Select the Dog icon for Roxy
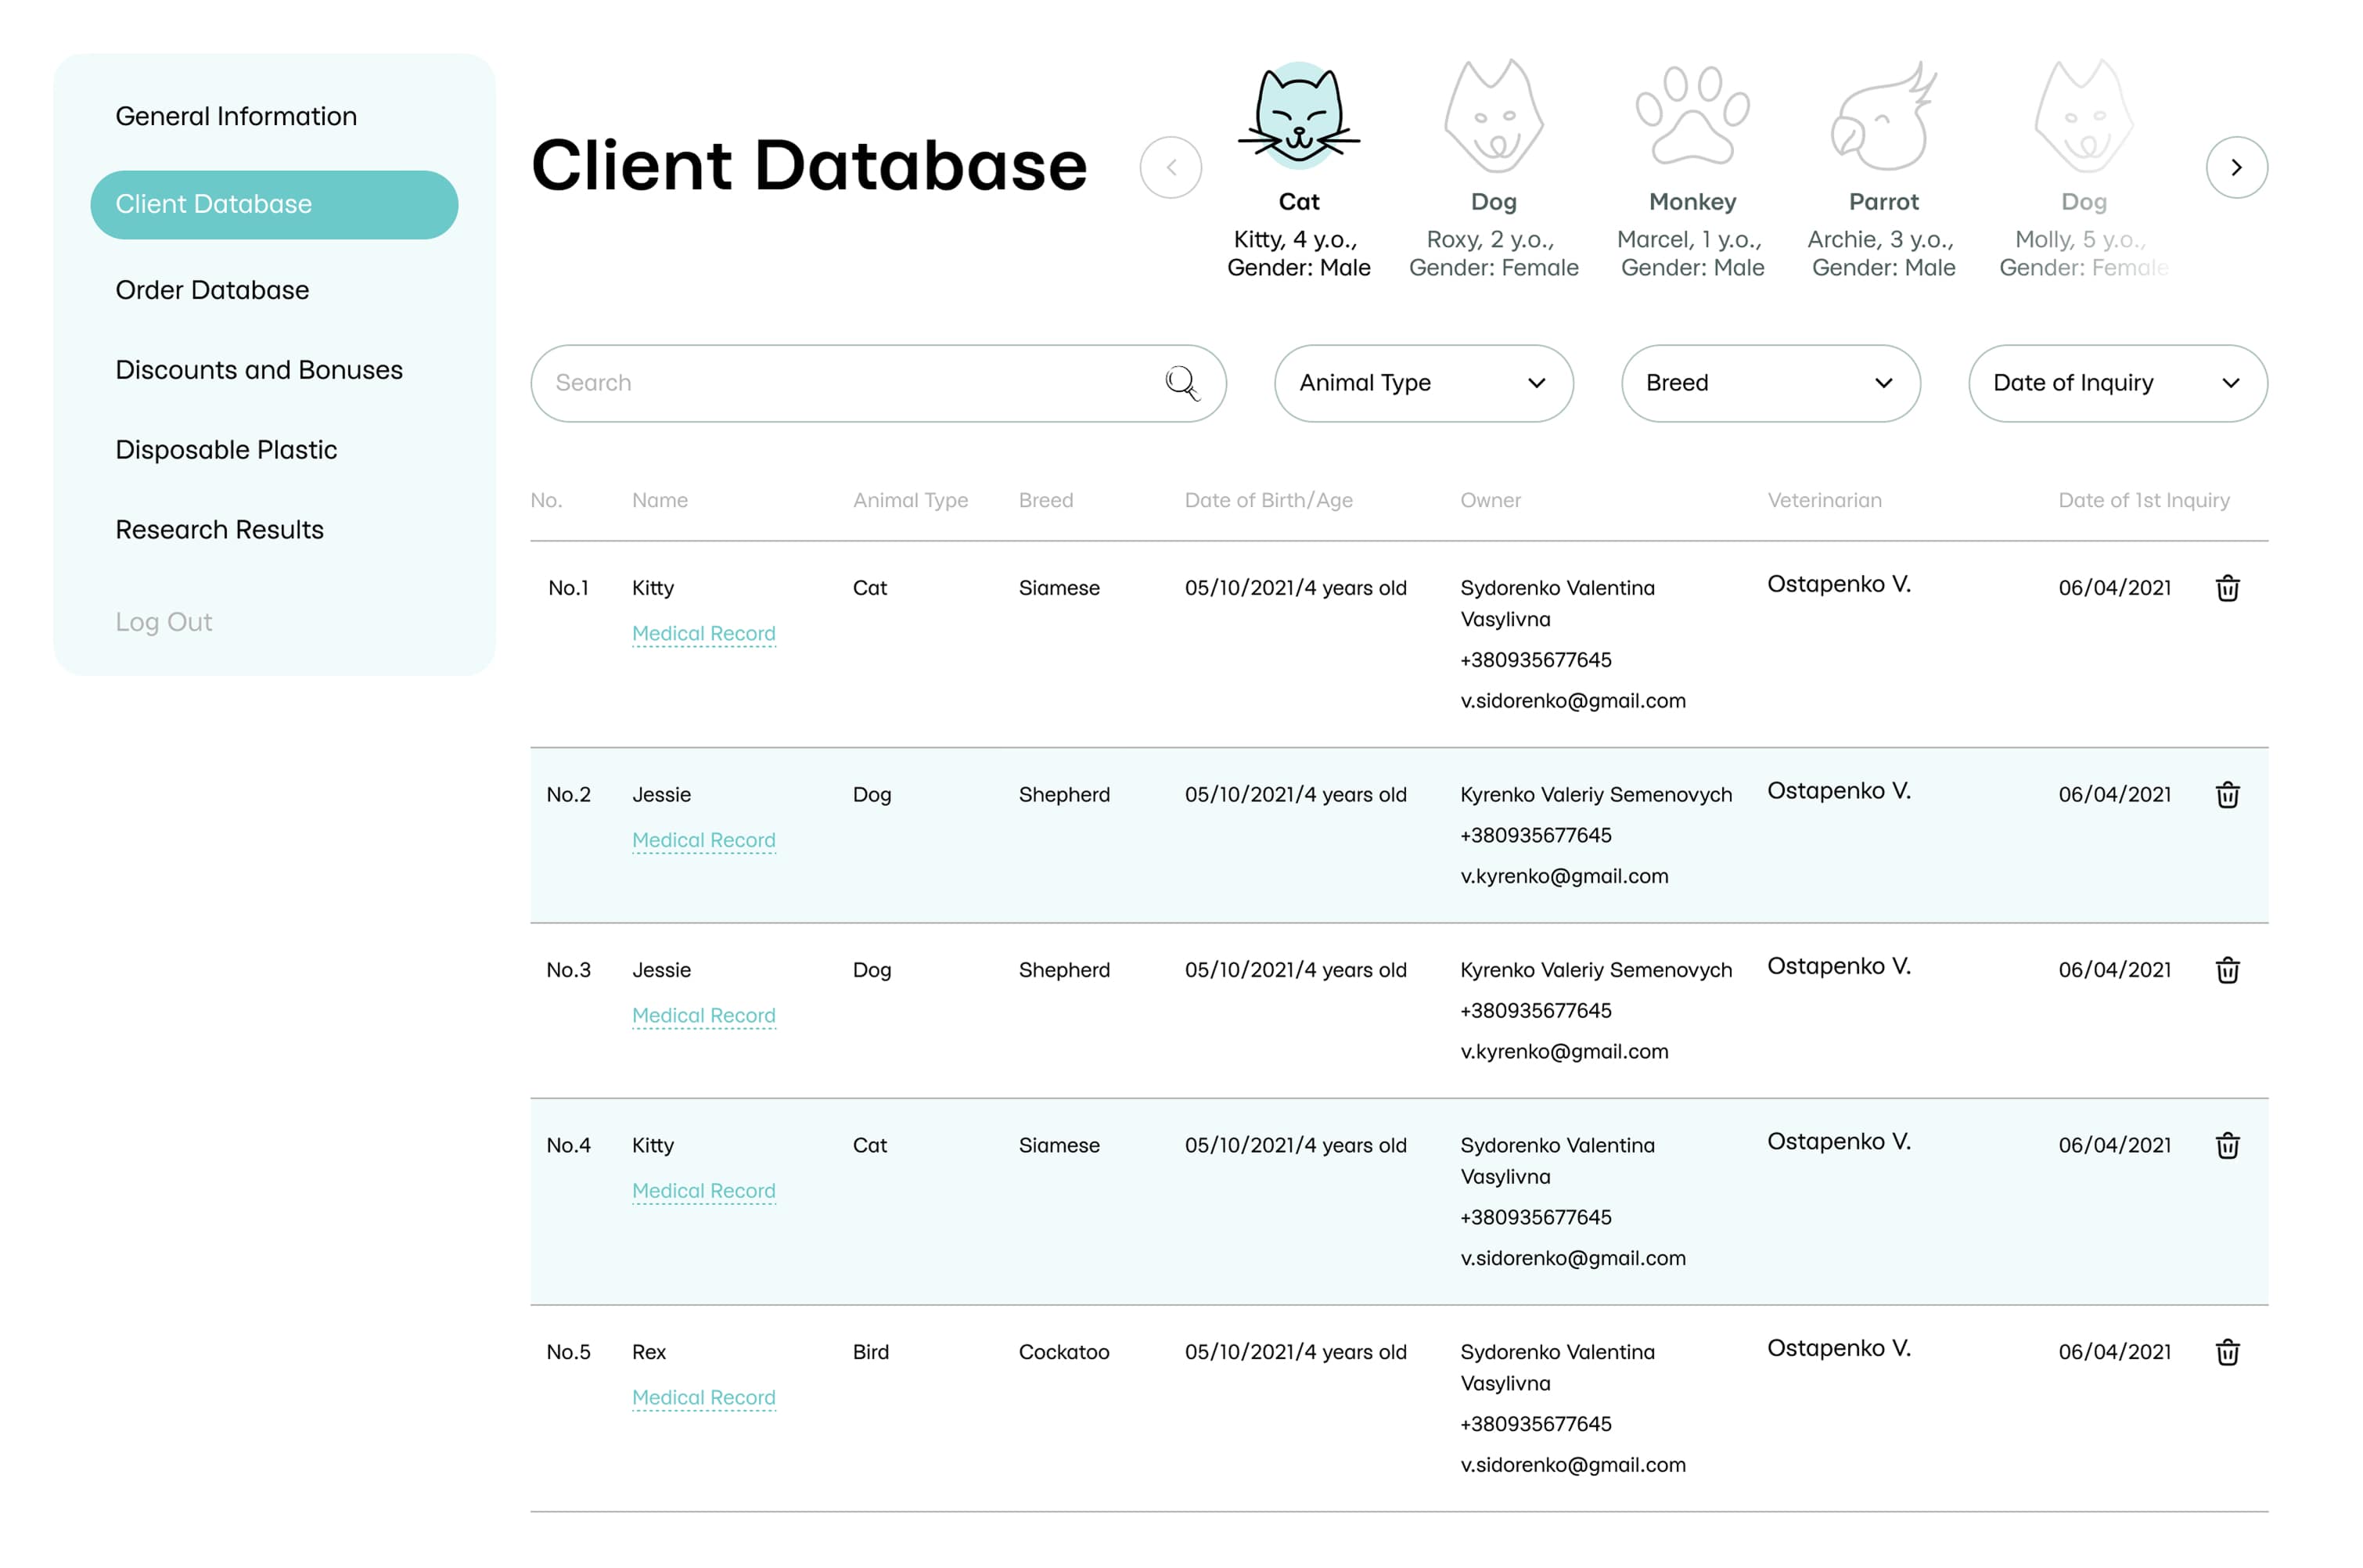This screenshot has width=2363, height=1568. pyautogui.click(x=1493, y=116)
